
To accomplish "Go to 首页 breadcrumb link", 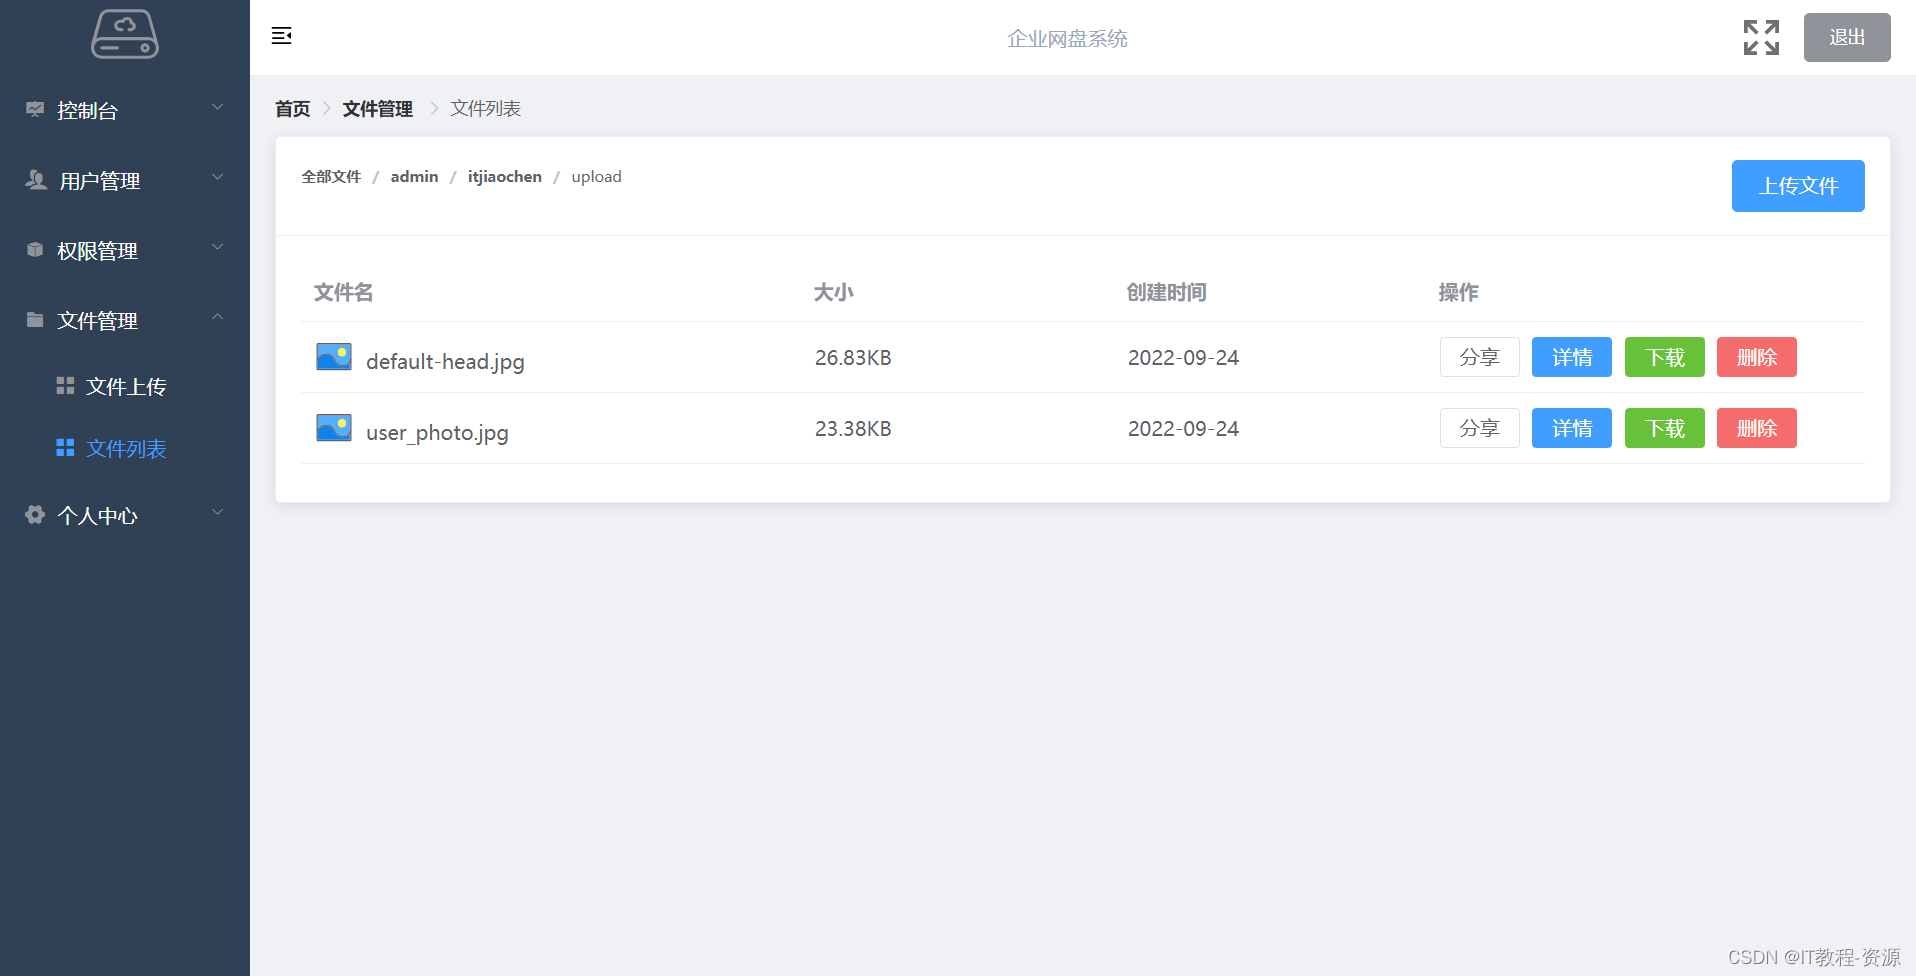I will pyautogui.click(x=293, y=108).
